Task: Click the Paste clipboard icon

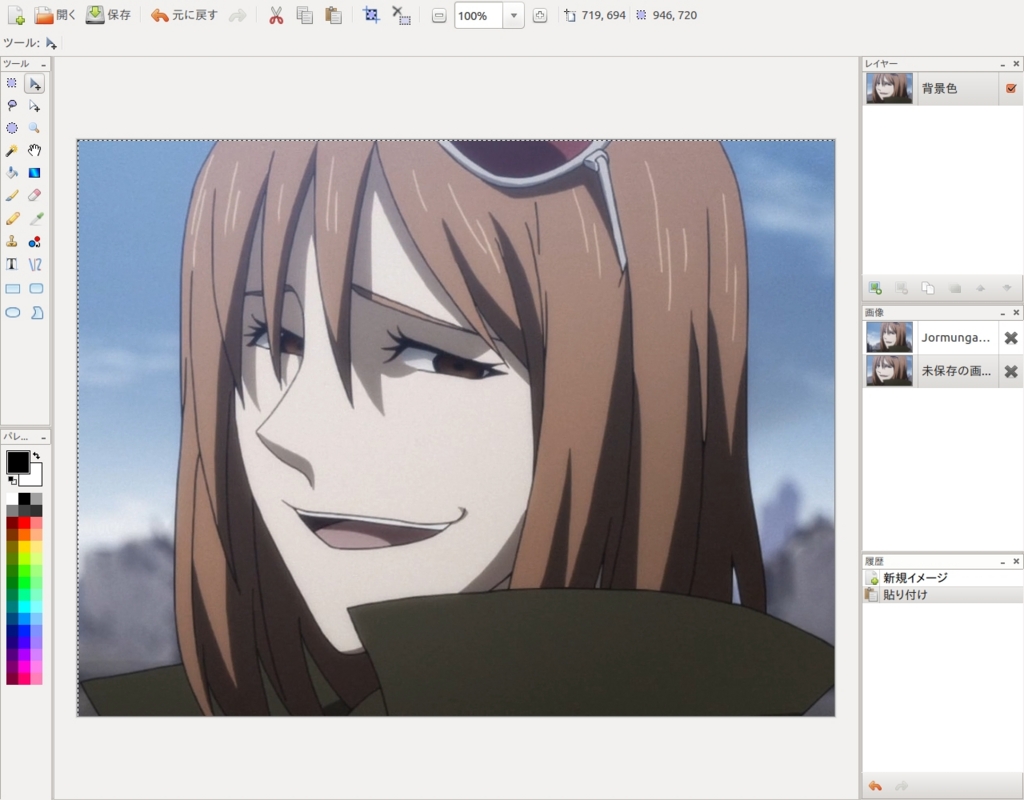Action: (333, 16)
